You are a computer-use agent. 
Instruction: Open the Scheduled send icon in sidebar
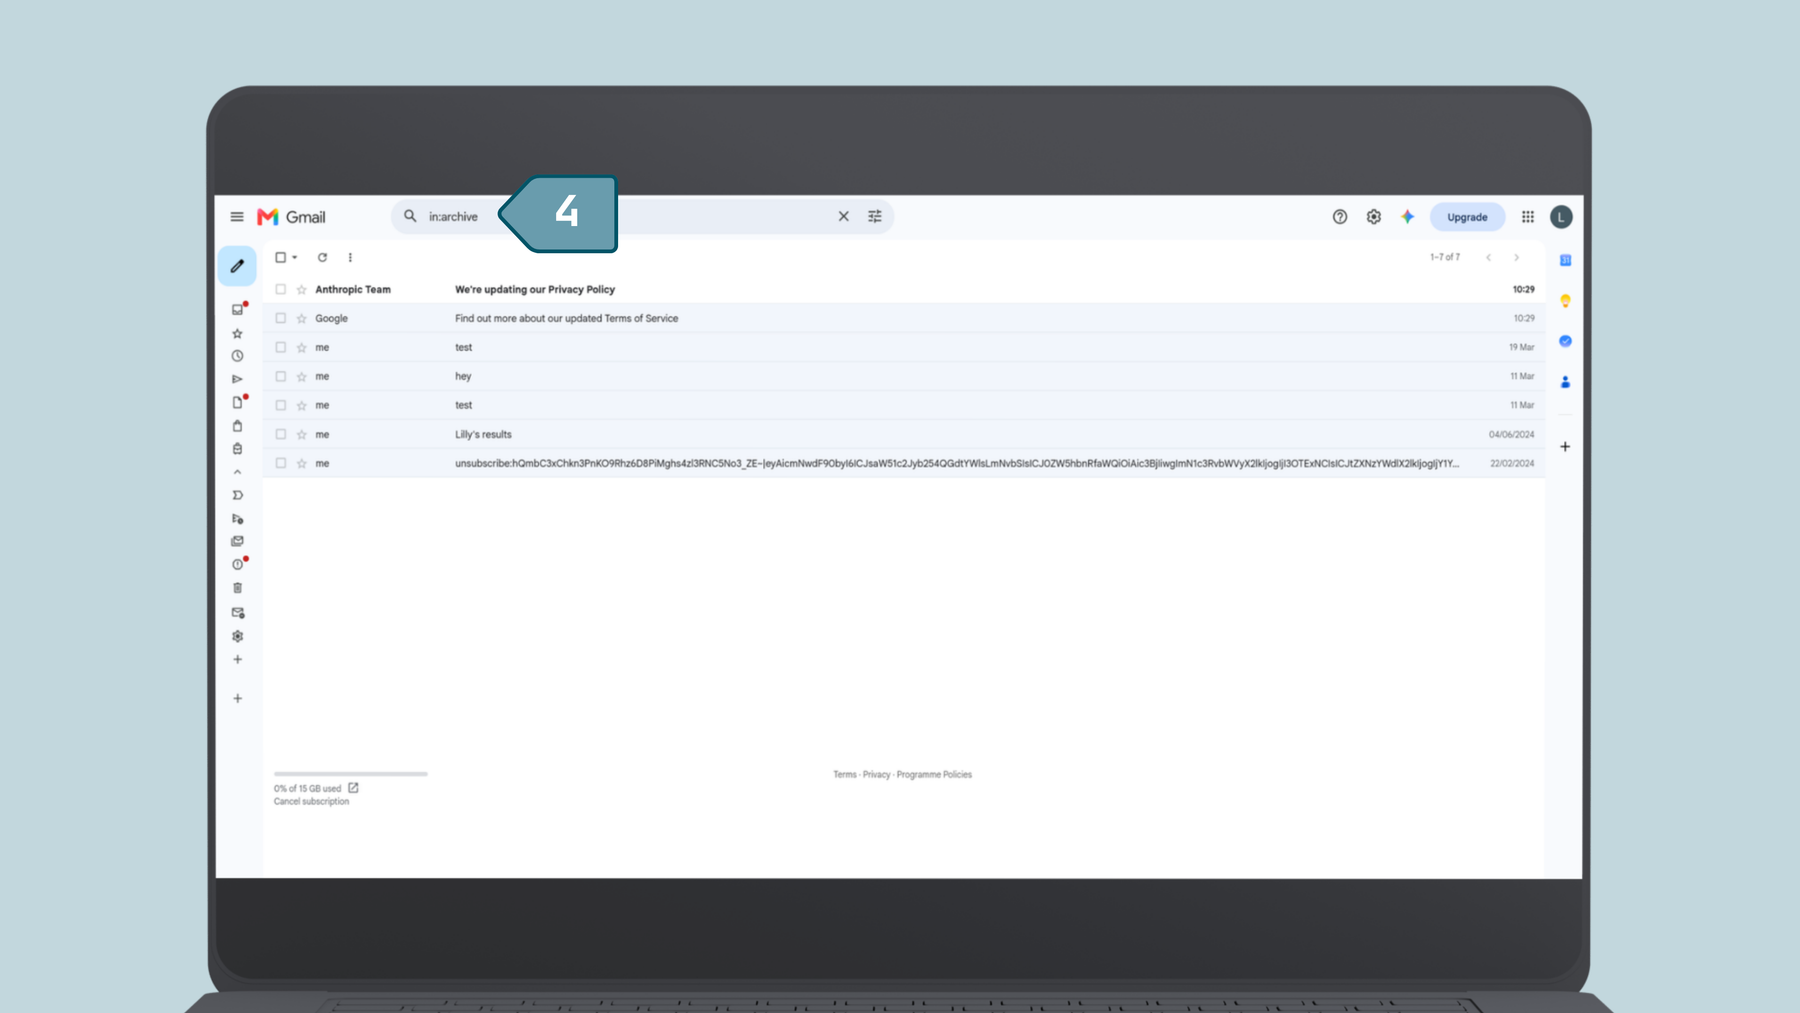pos(237,519)
